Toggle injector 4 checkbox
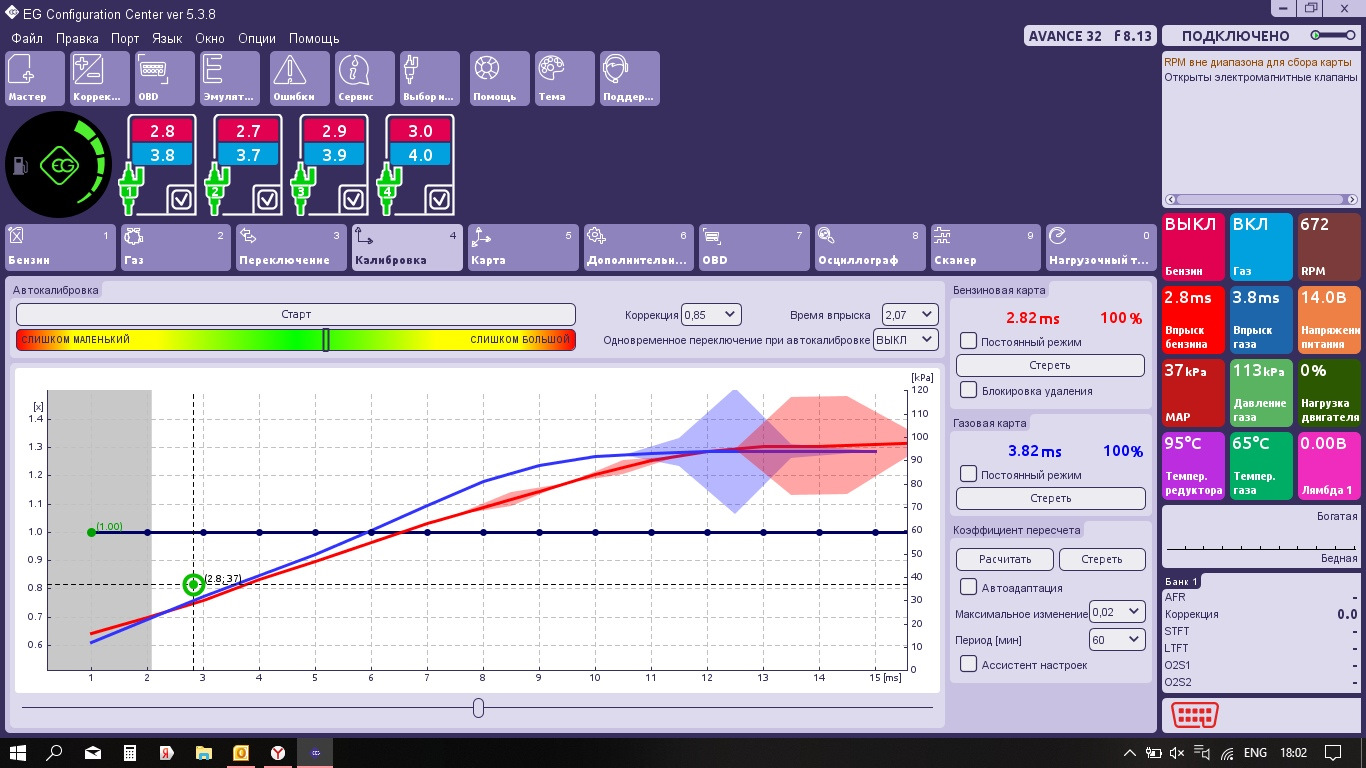This screenshot has width=1366, height=768. pos(440,199)
